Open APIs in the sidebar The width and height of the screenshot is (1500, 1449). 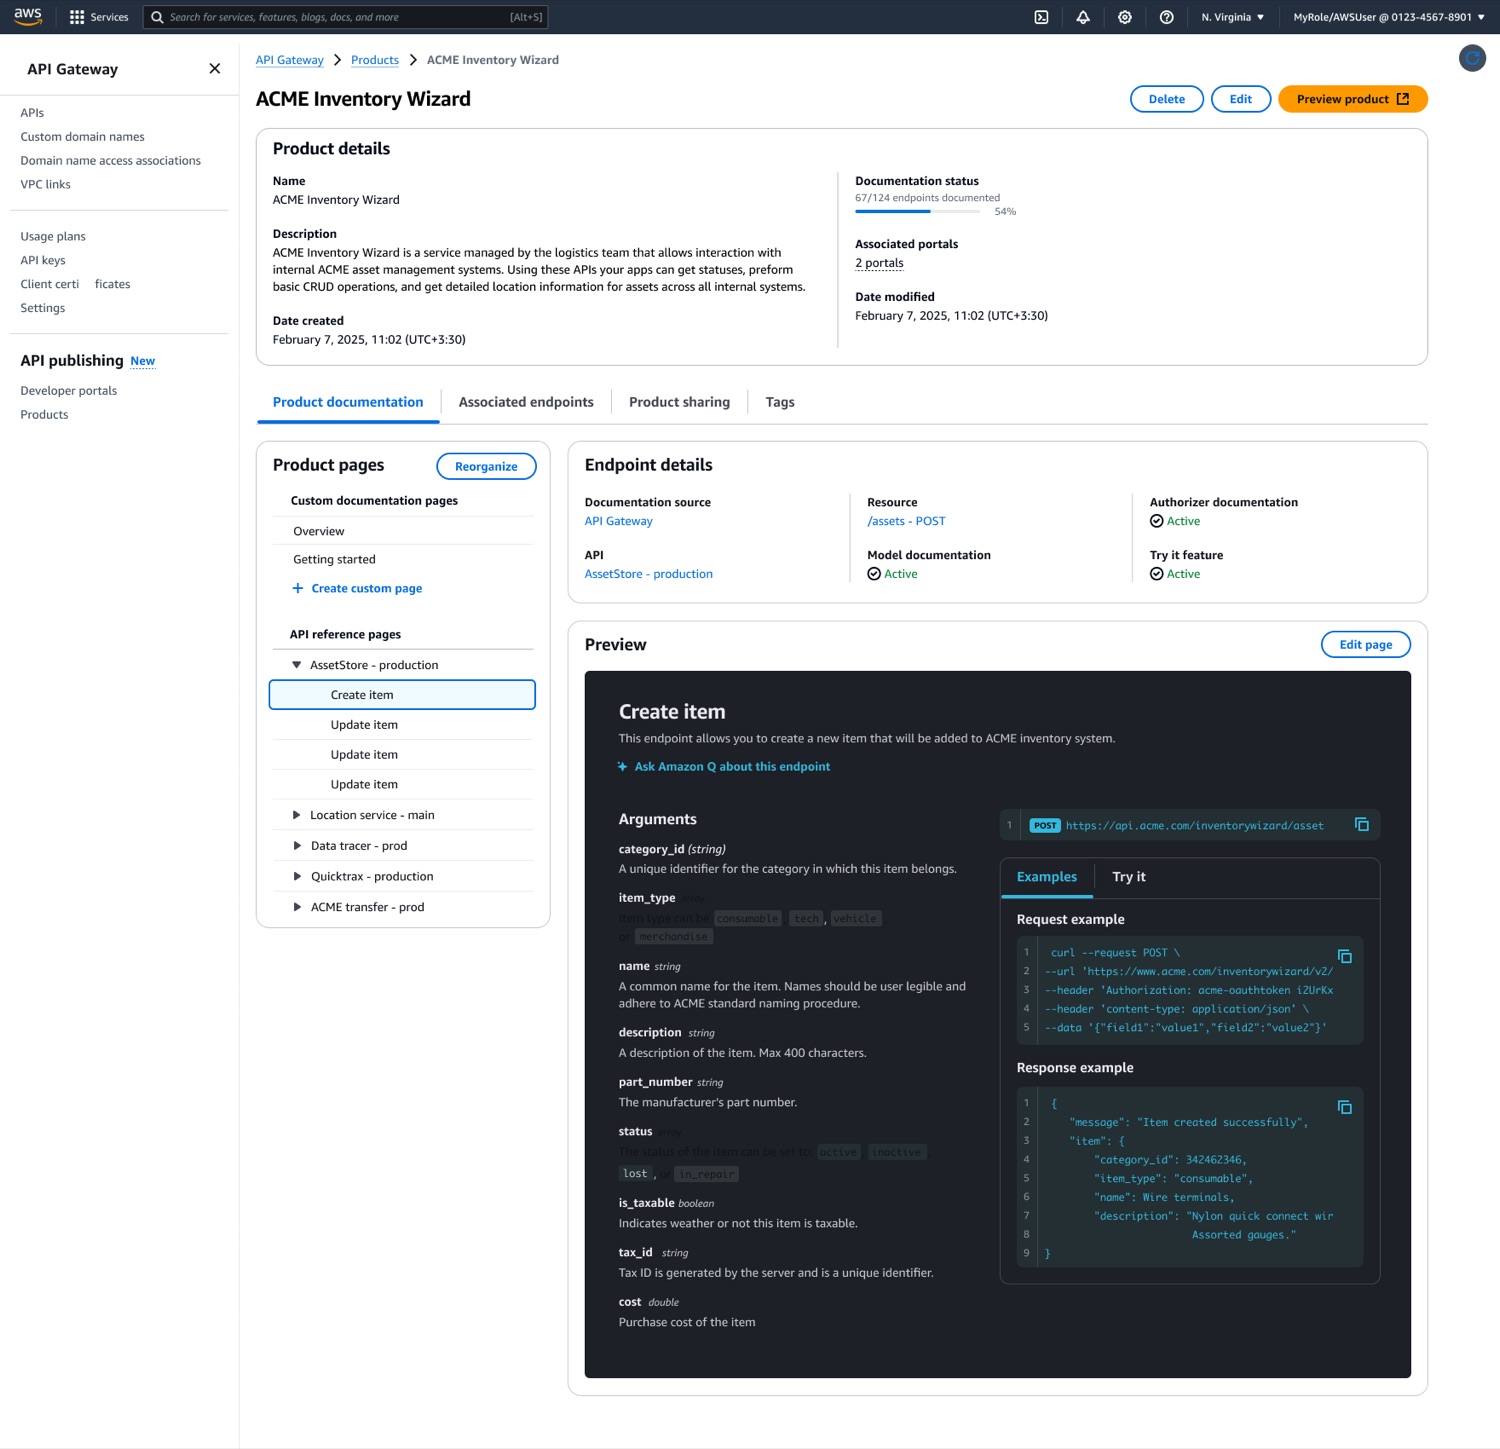(x=32, y=113)
